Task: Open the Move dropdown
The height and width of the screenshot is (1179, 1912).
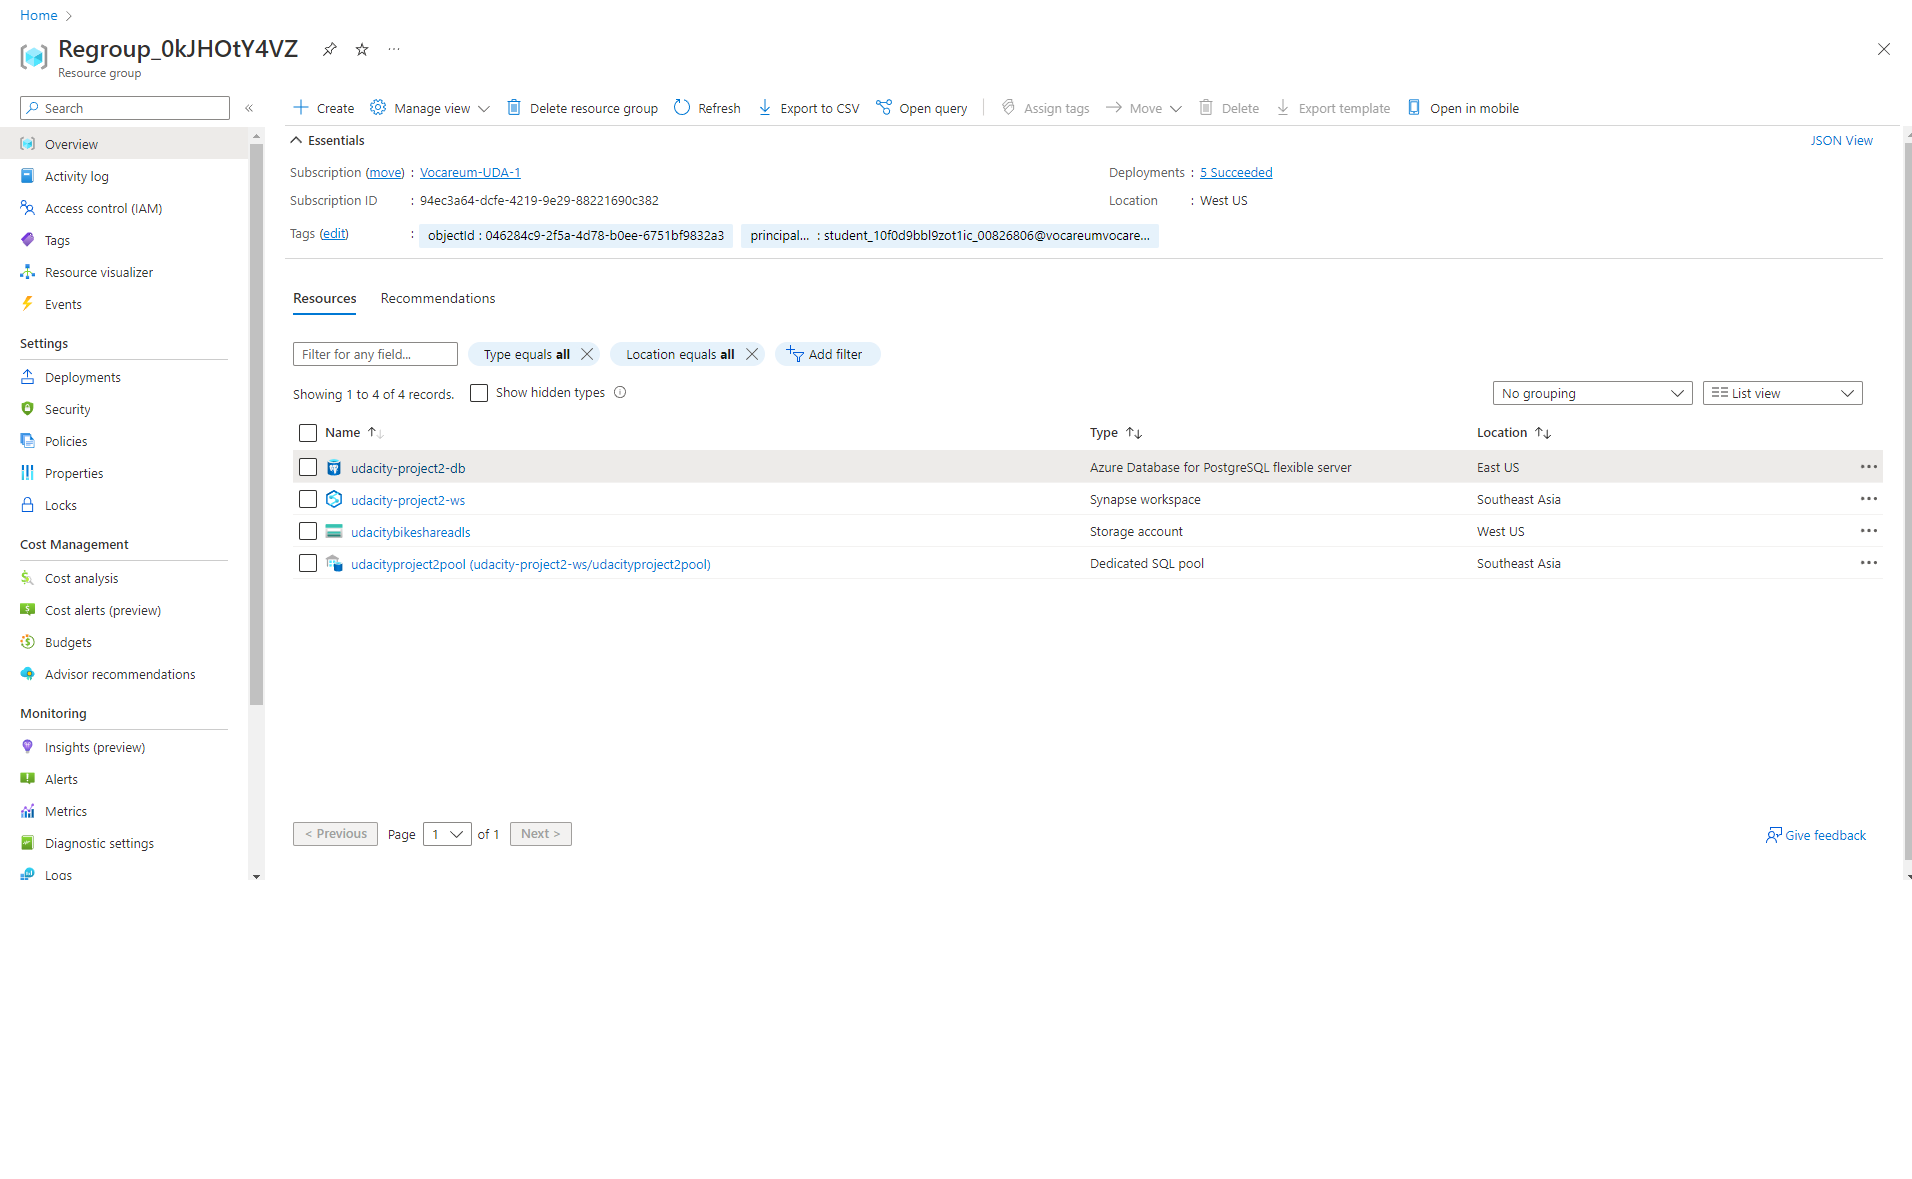Action: tap(1144, 108)
